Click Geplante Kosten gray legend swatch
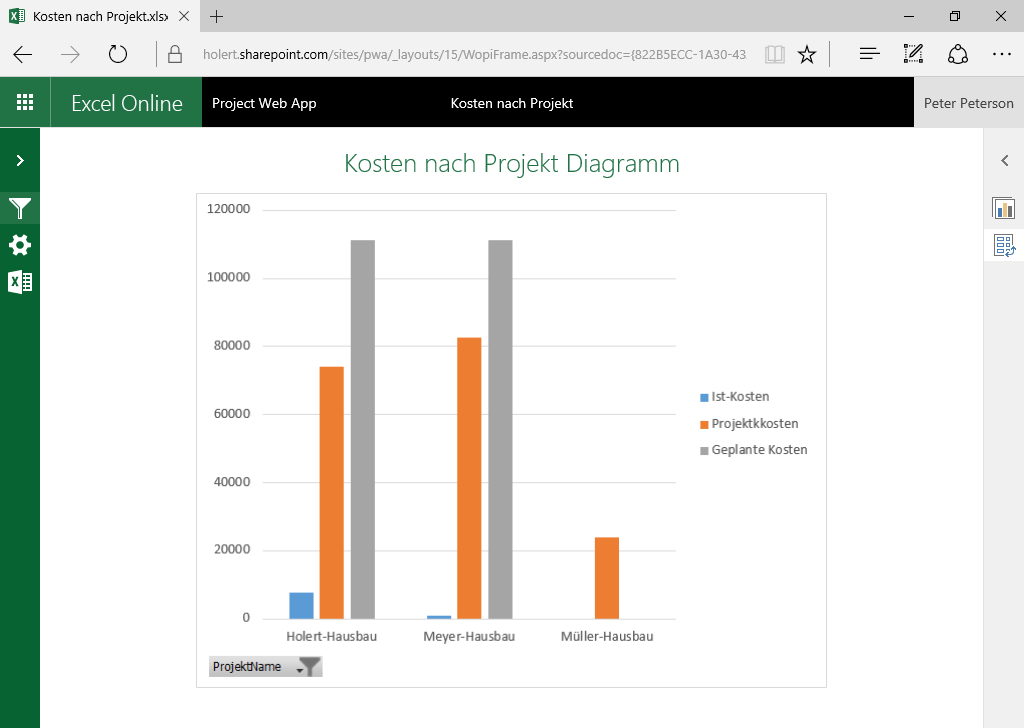 704,451
